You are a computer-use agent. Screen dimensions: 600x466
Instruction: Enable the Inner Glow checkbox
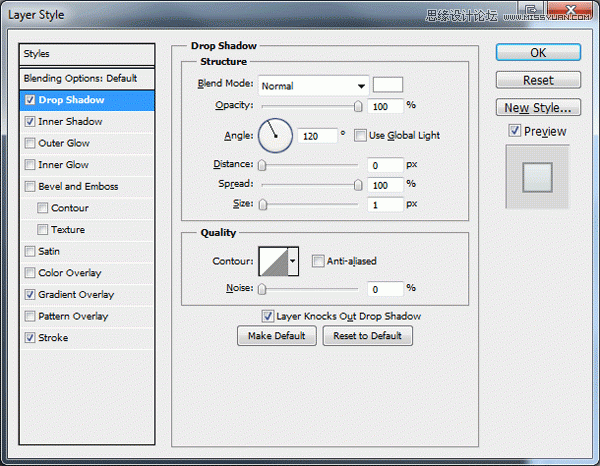tap(30, 165)
